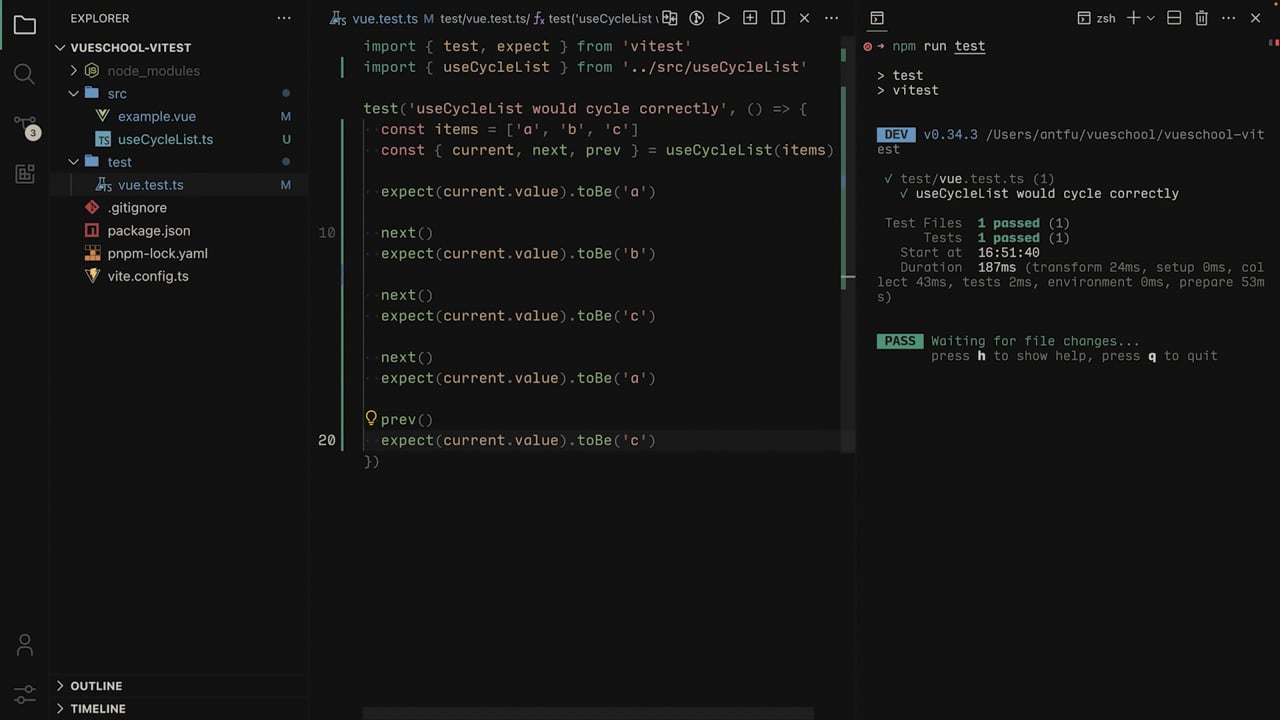Screen dimensions: 1280x720
Task: Open useCycleList.ts in the explorer
Action: point(165,139)
